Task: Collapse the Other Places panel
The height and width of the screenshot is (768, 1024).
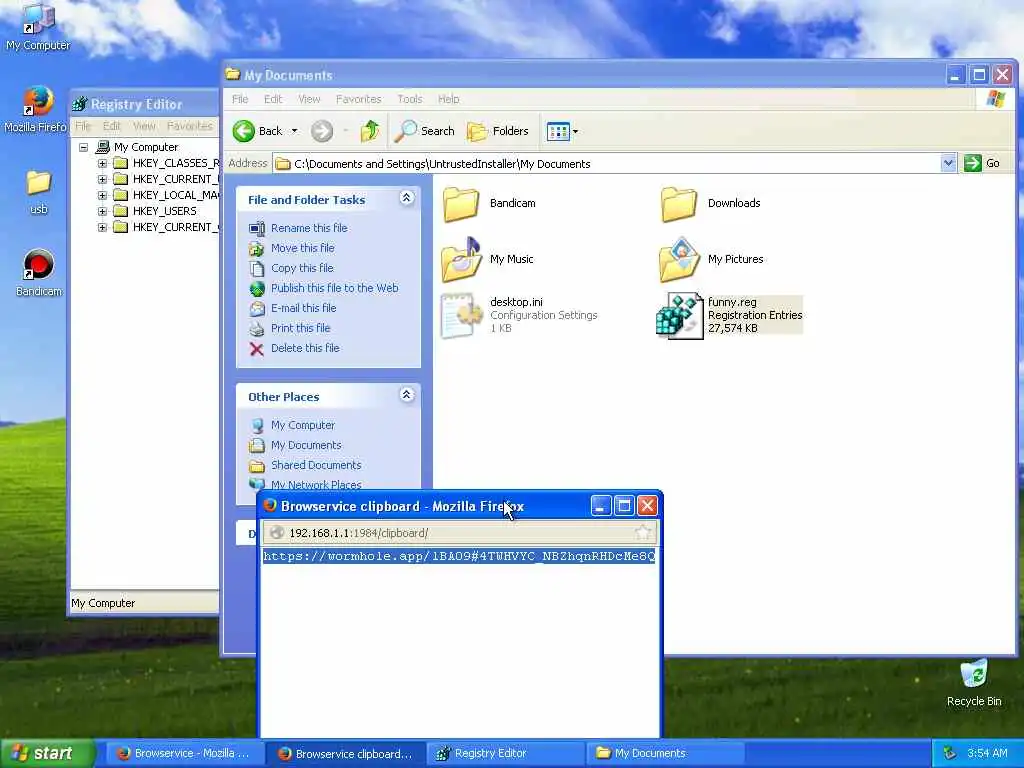Action: pyautogui.click(x=406, y=394)
